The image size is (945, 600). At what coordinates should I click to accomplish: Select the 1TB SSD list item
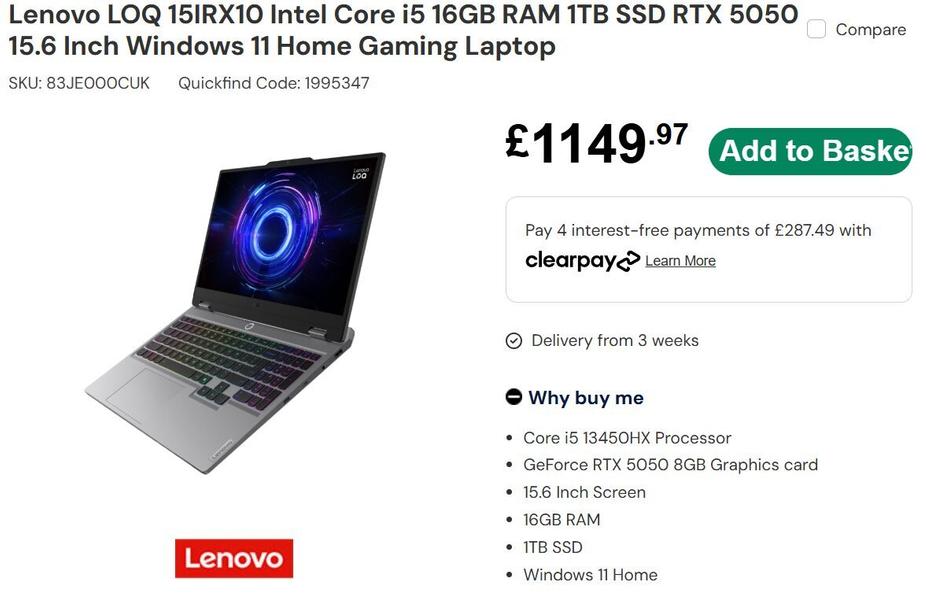pos(552,547)
